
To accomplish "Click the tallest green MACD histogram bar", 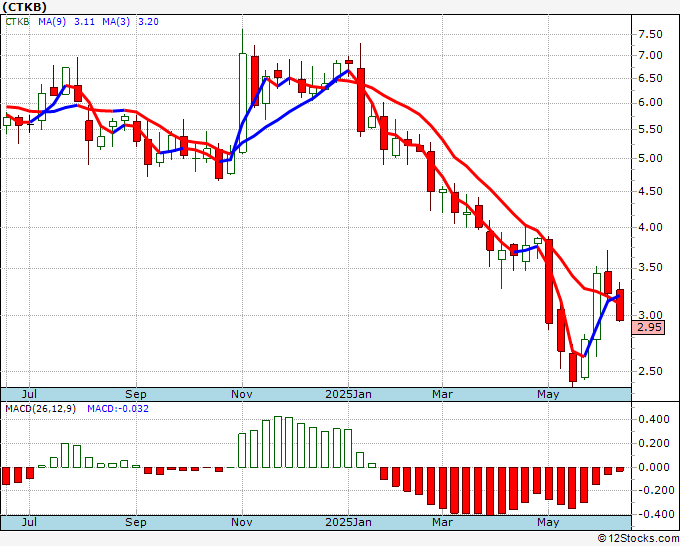I will pyautogui.click(x=278, y=442).
